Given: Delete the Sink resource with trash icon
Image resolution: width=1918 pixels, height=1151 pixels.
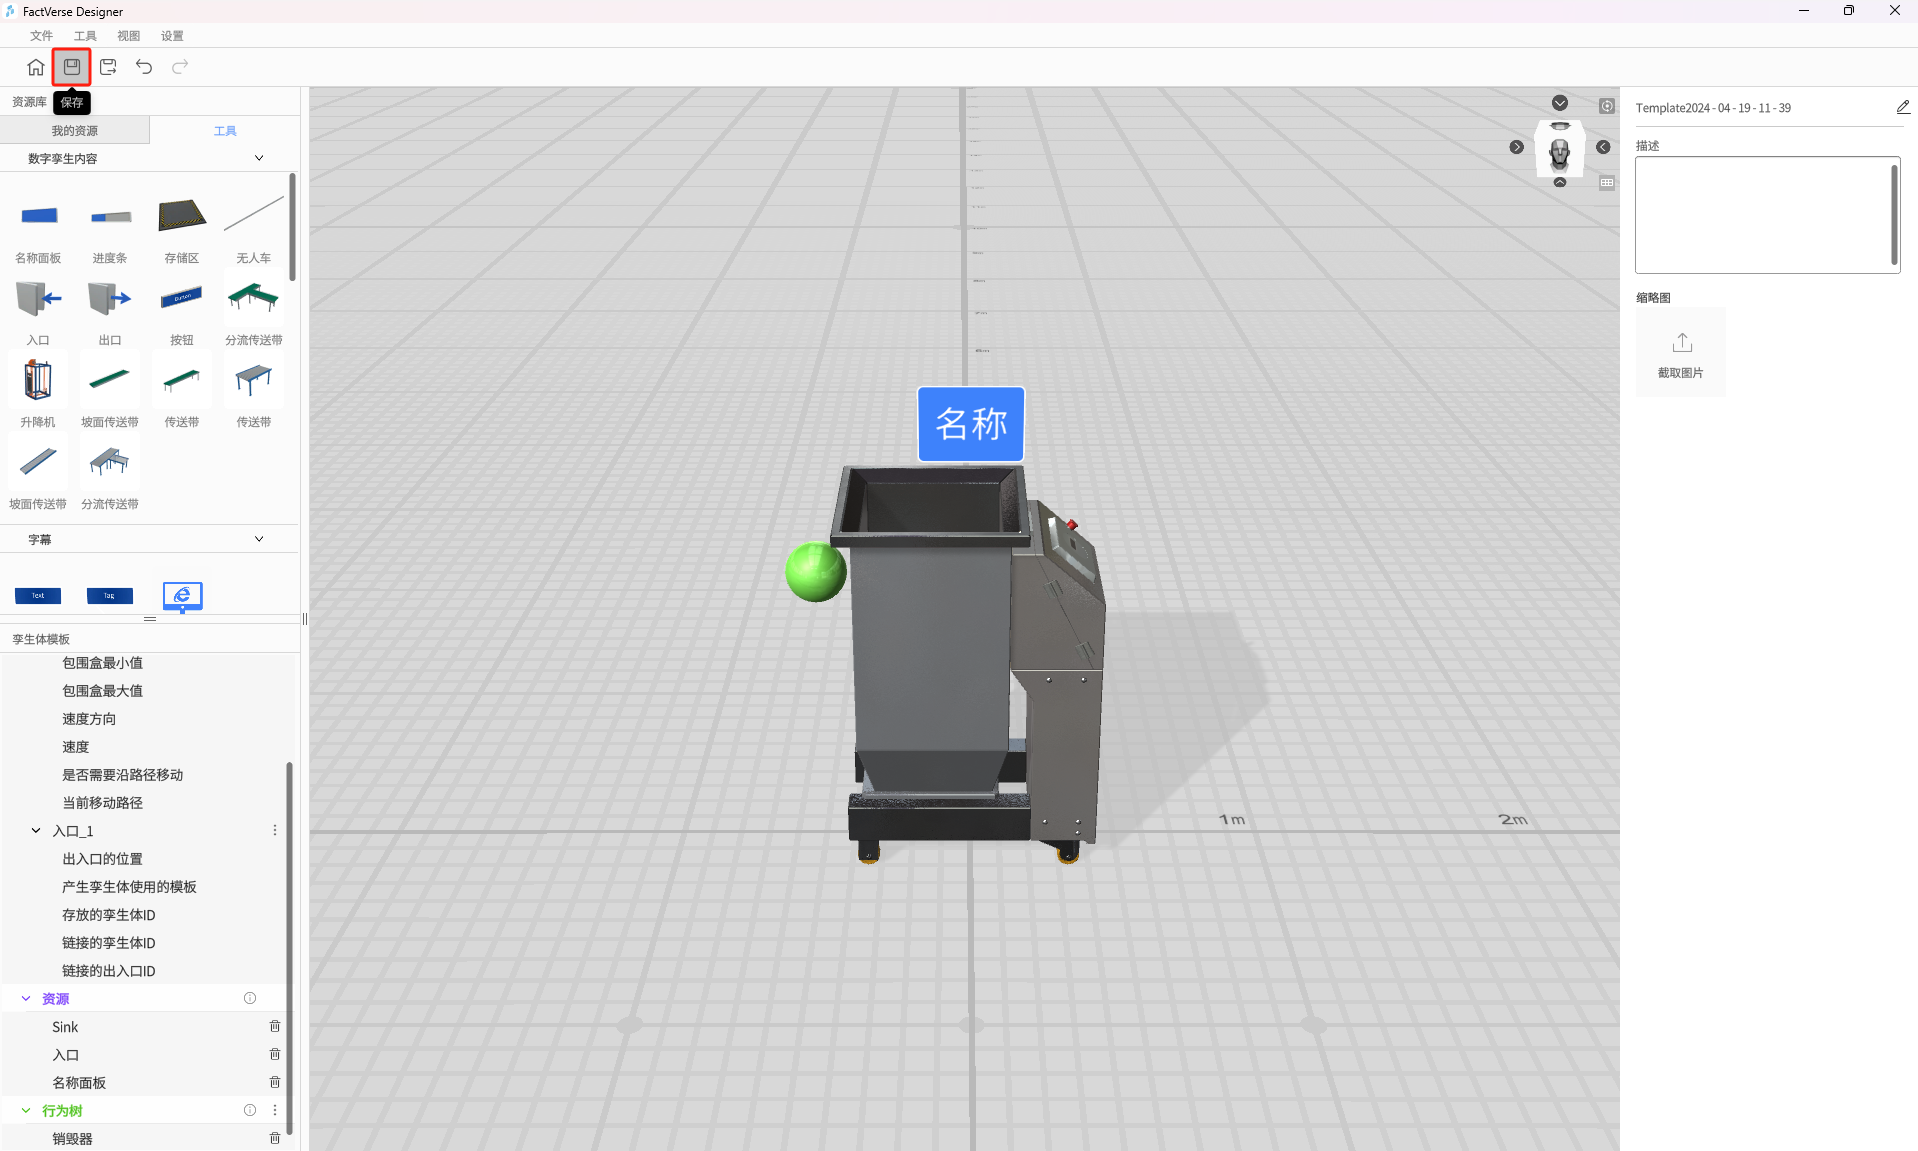Looking at the screenshot, I should 274,1026.
